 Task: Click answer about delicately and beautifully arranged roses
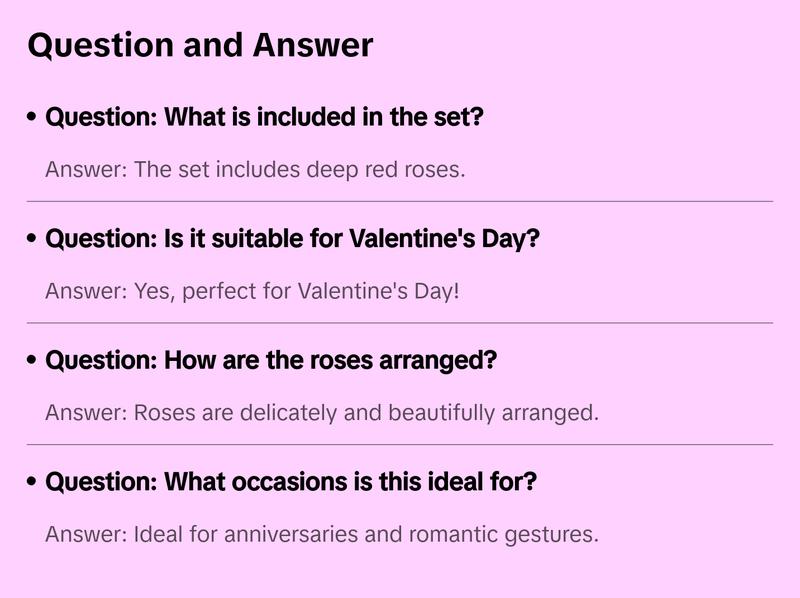[x=322, y=413]
